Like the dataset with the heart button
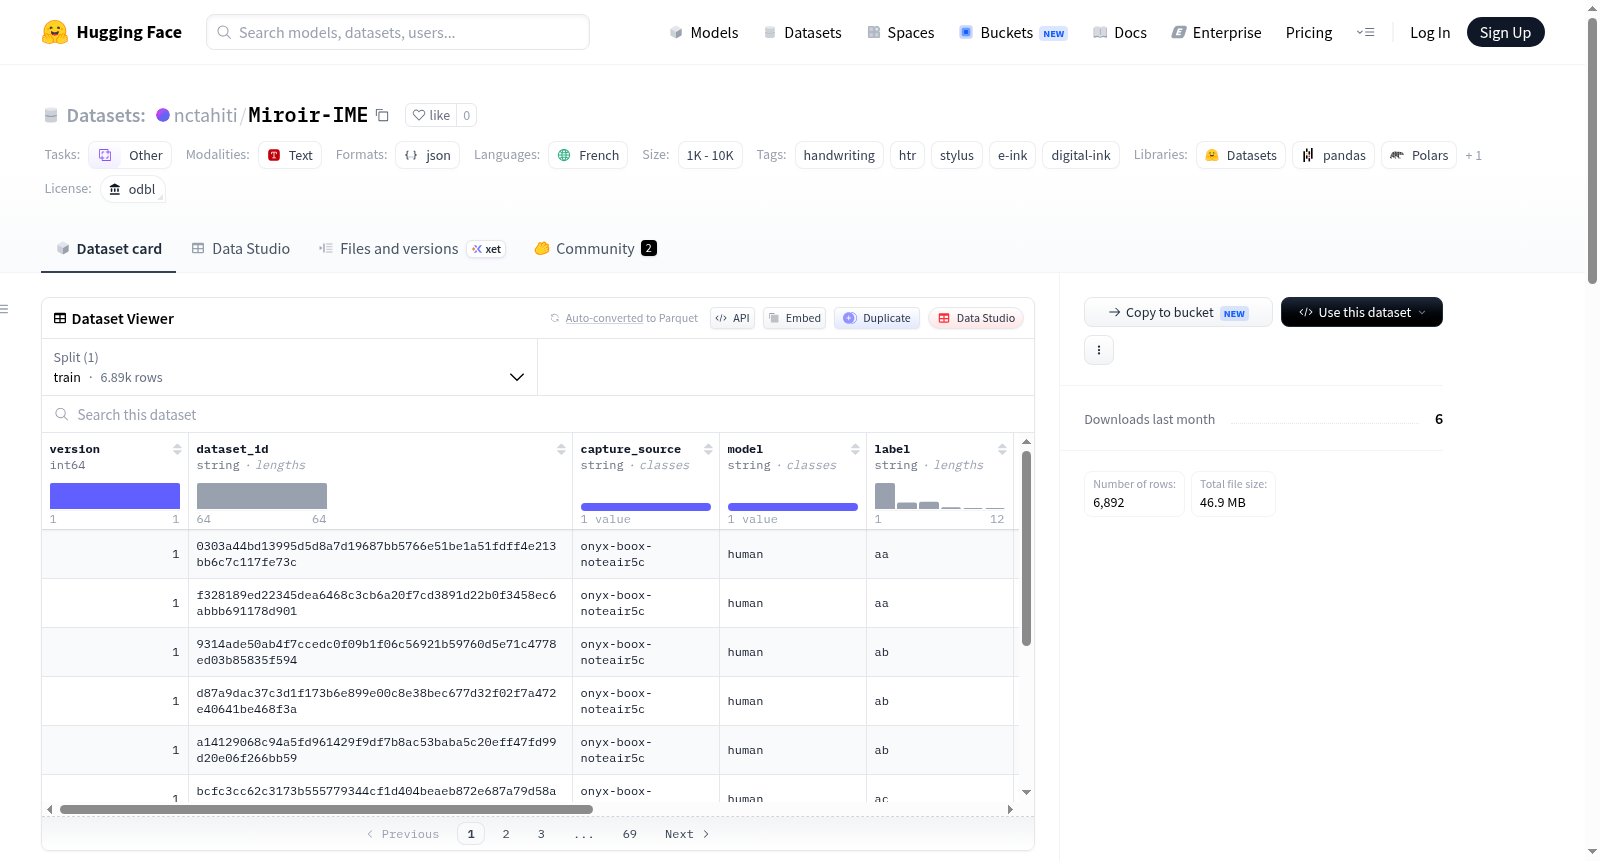Viewport: 1600px width, 861px height. coord(431,115)
